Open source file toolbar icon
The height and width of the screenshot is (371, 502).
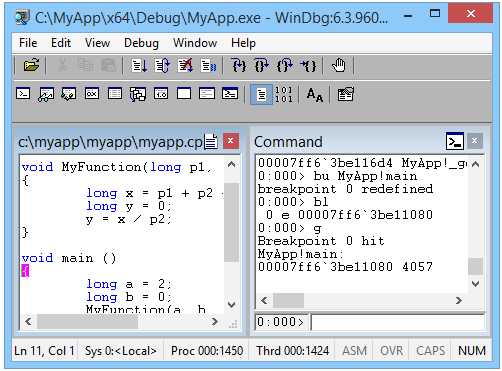(x=31, y=65)
